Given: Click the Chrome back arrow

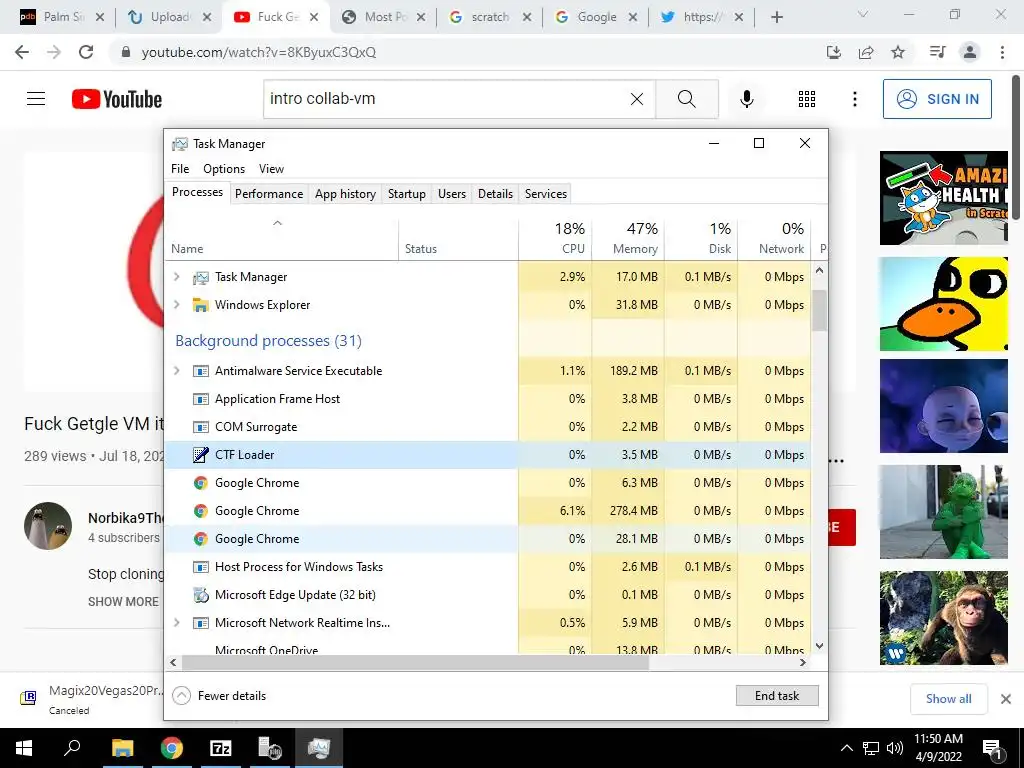Looking at the screenshot, I should (22, 52).
